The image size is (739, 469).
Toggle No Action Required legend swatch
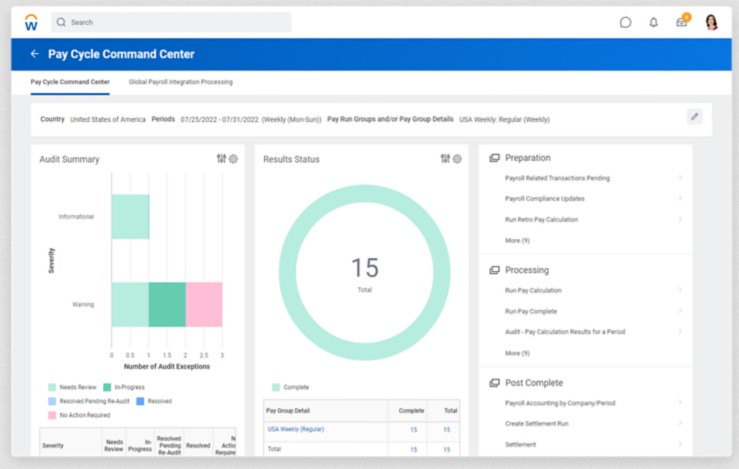tap(52, 415)
